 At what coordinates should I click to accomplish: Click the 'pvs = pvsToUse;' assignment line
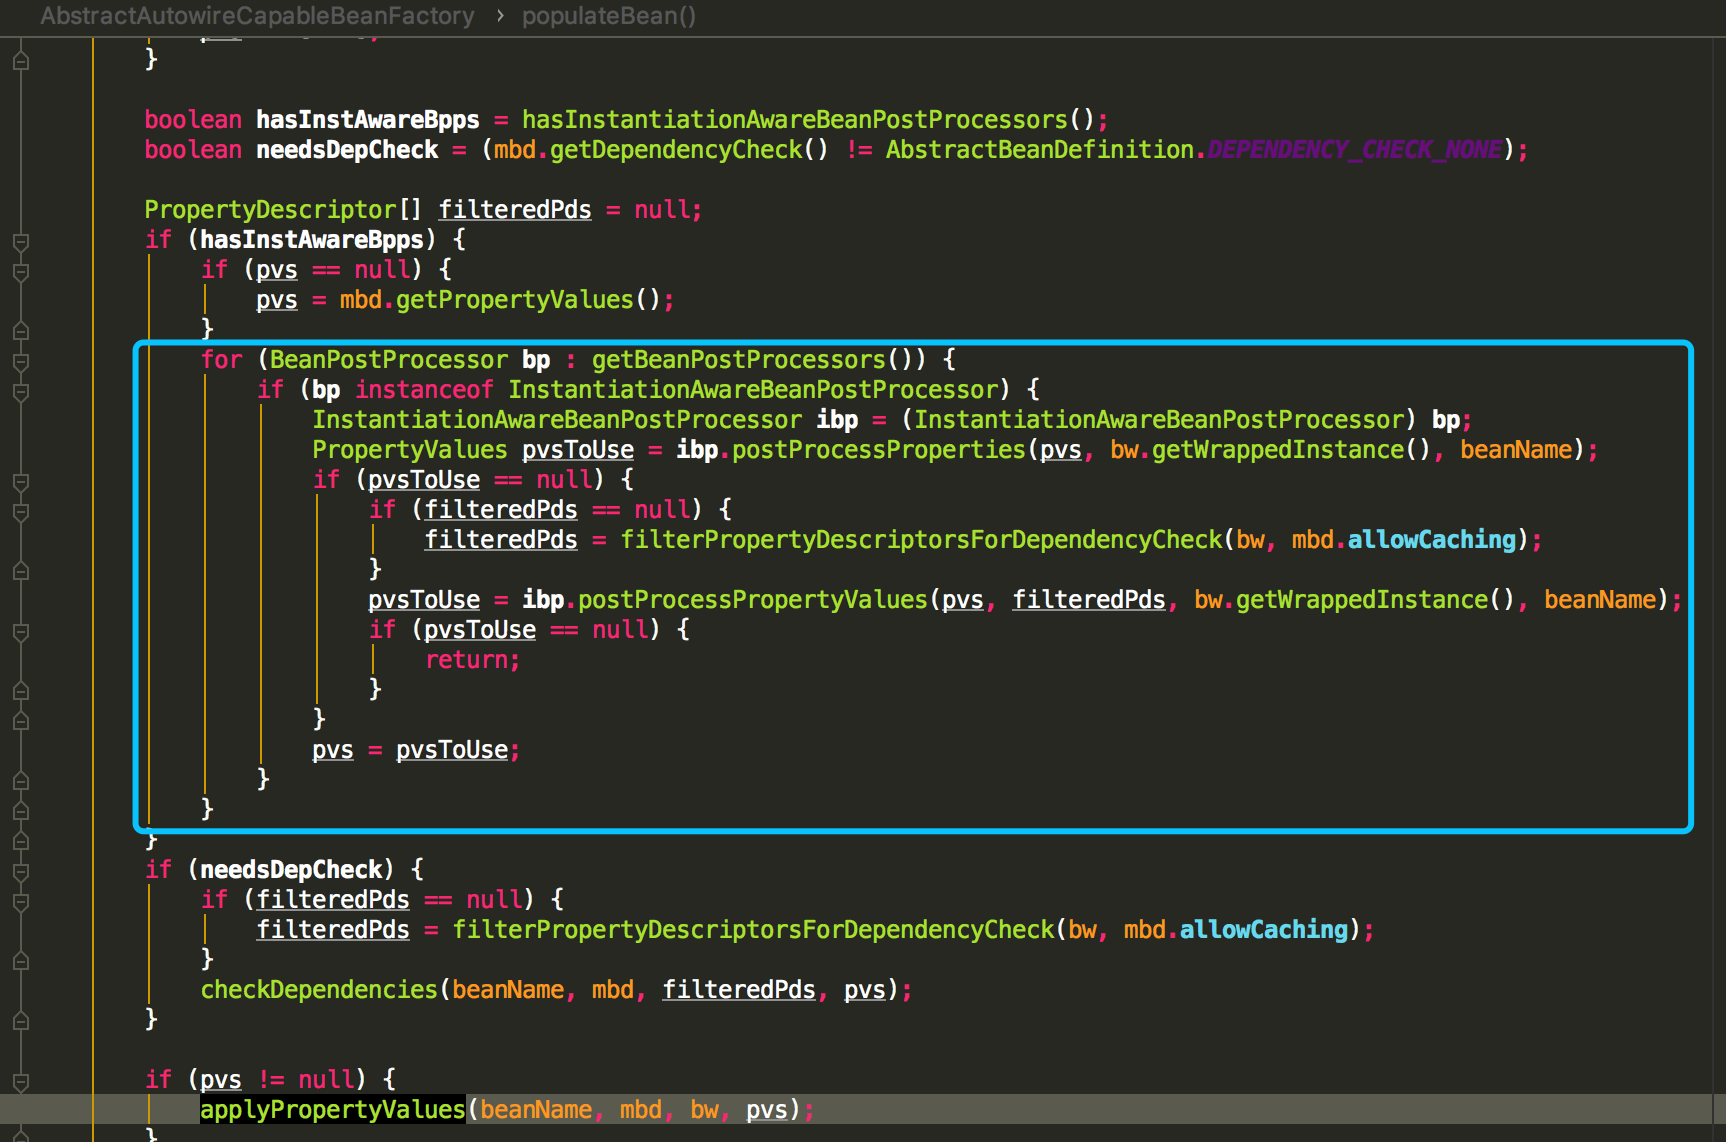click(x=416, y=750)
